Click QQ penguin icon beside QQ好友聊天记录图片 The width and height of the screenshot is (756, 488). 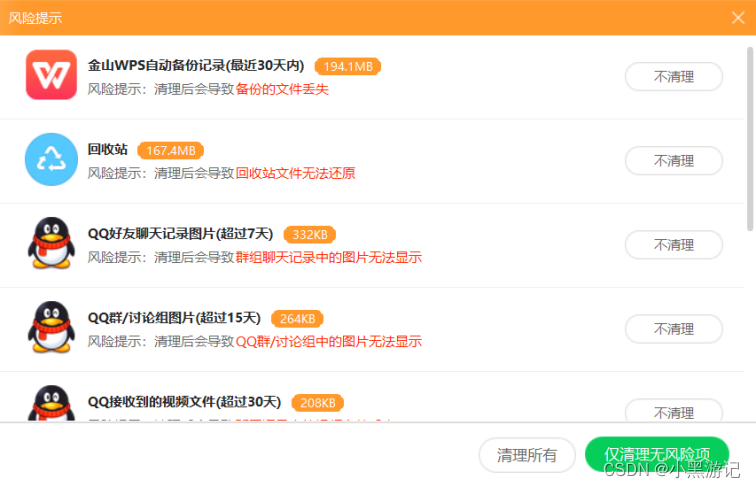click(51, 243)
